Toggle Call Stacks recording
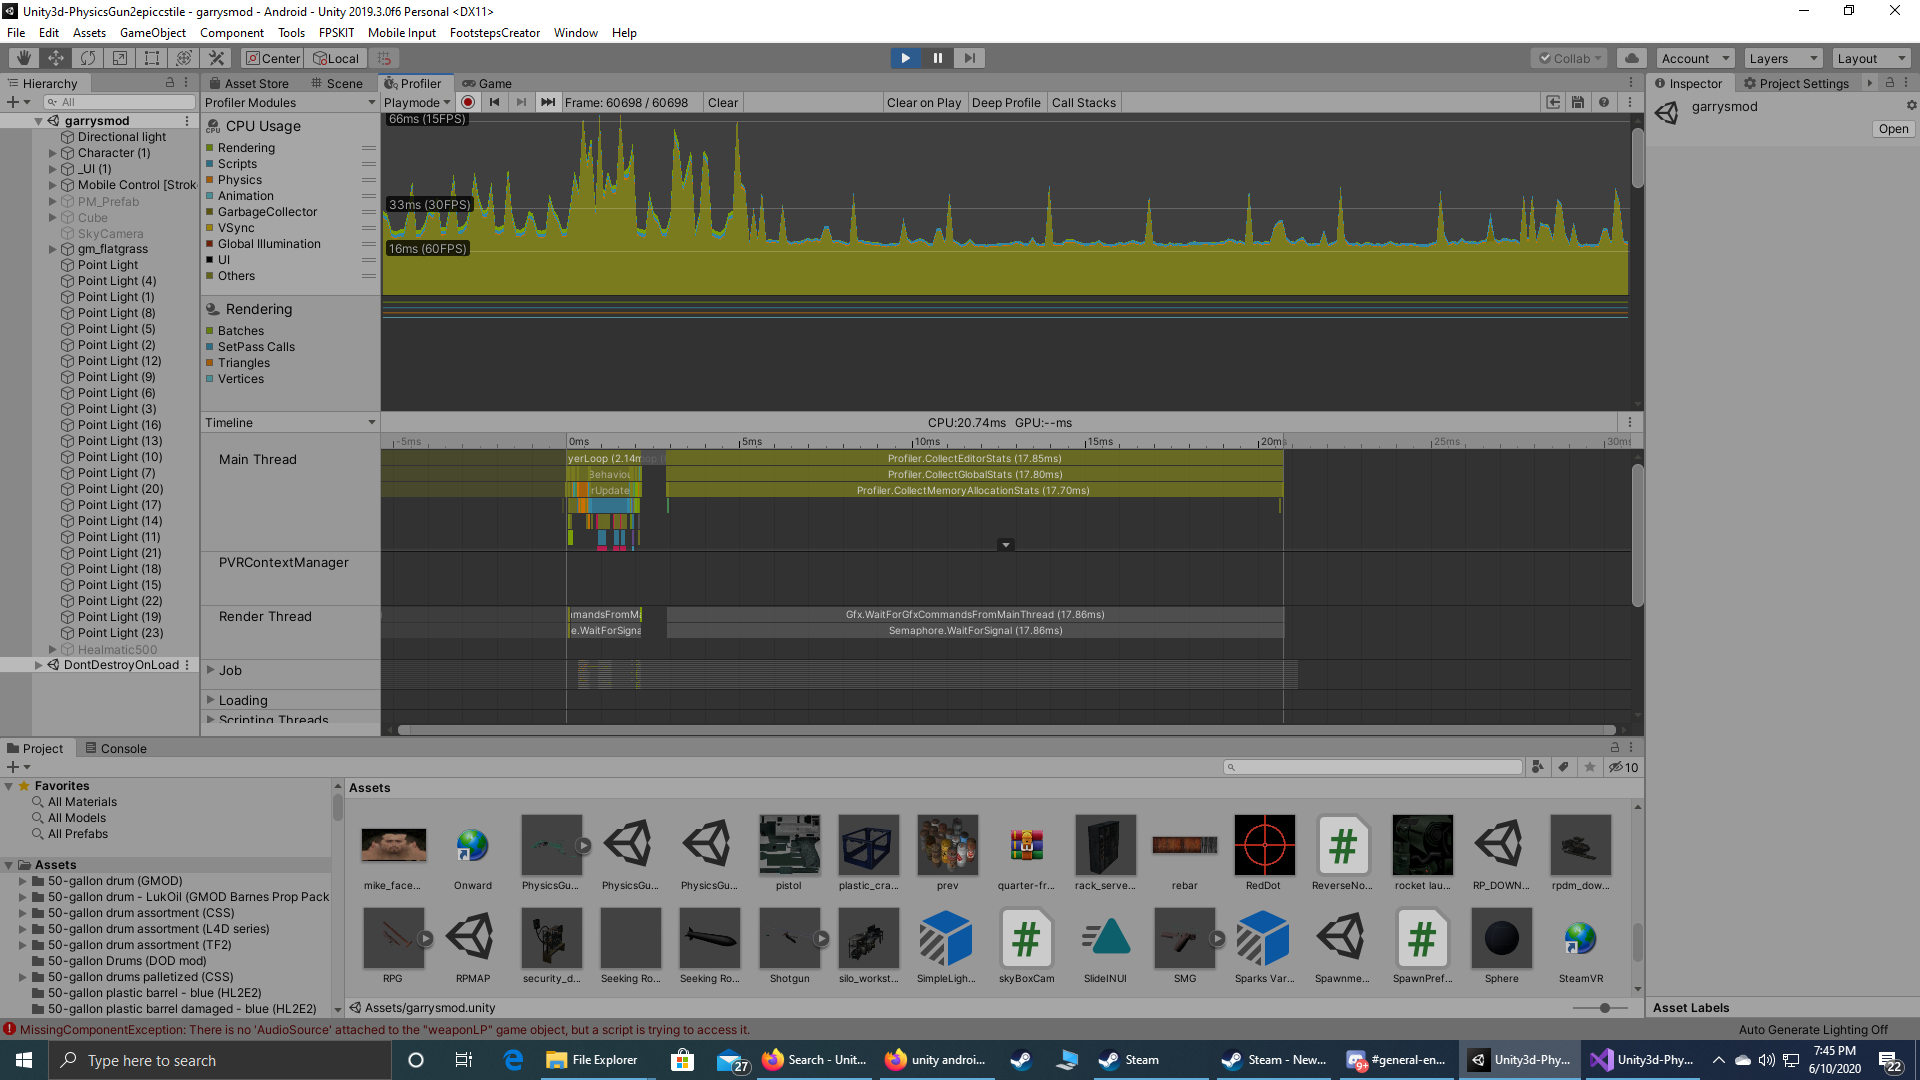 pos(1083,102)
